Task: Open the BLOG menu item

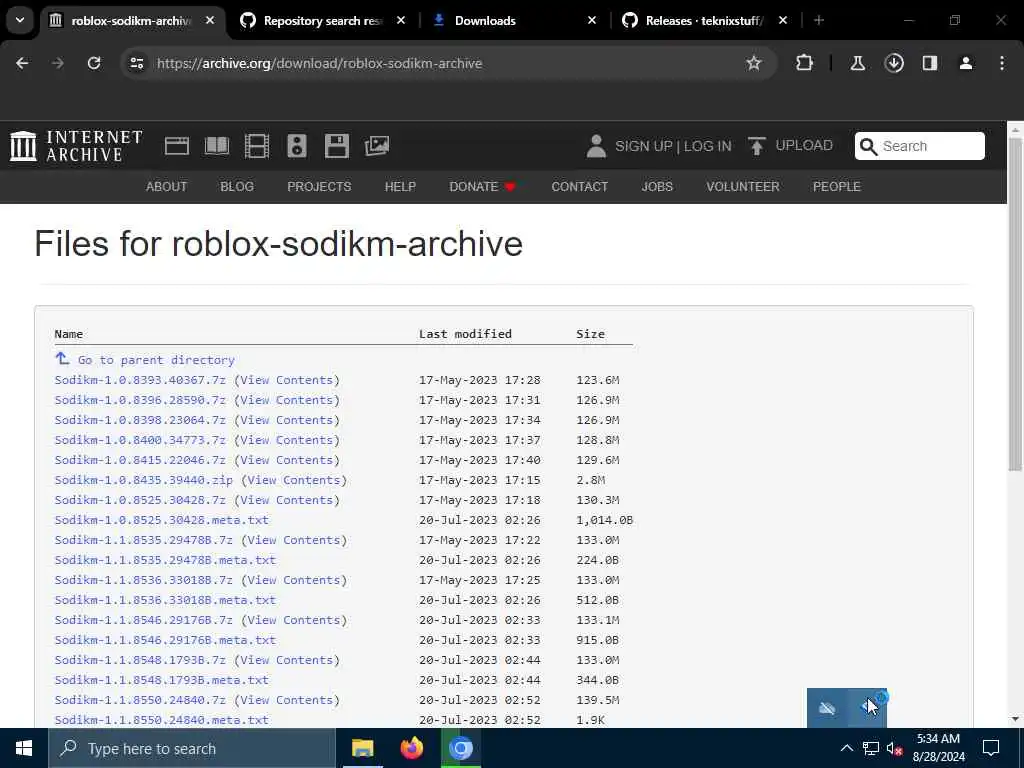Action: pos(237,187)
